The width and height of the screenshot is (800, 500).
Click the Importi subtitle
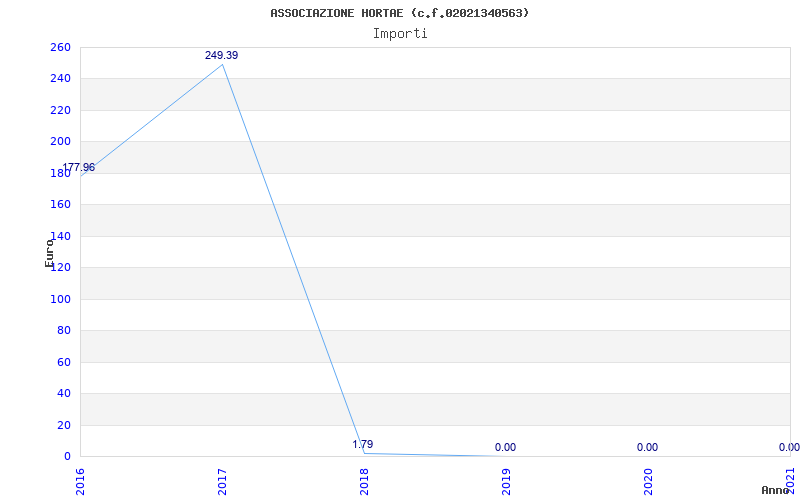400,34
